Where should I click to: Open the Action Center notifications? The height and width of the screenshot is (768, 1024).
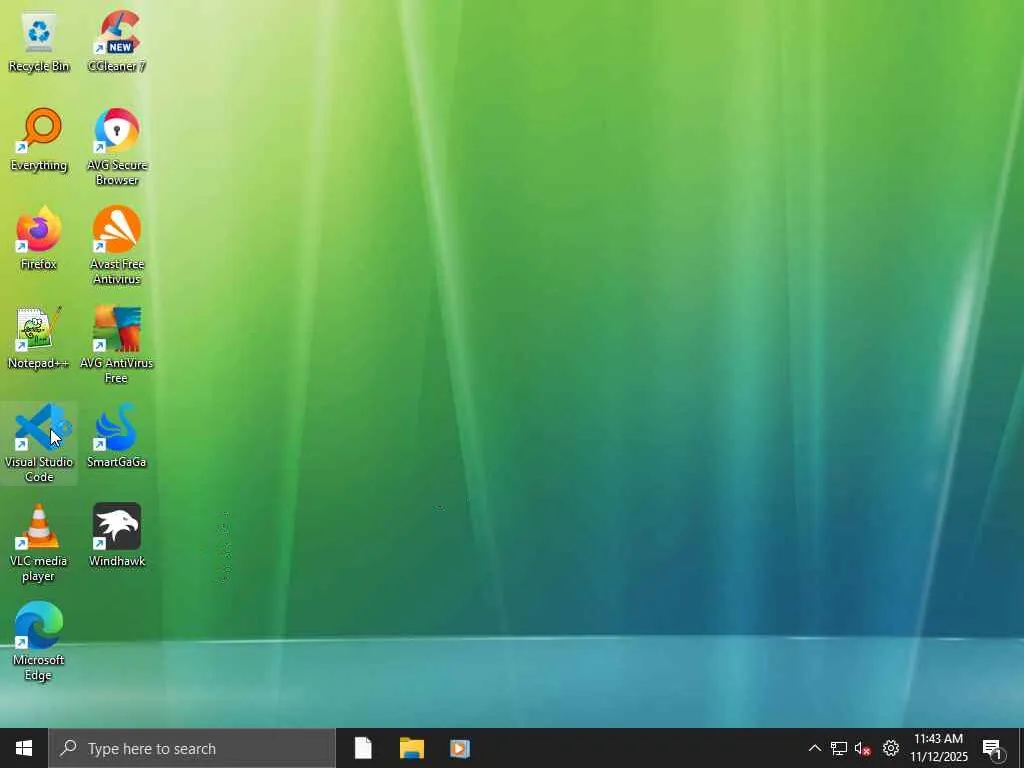(x=993, y=748)
